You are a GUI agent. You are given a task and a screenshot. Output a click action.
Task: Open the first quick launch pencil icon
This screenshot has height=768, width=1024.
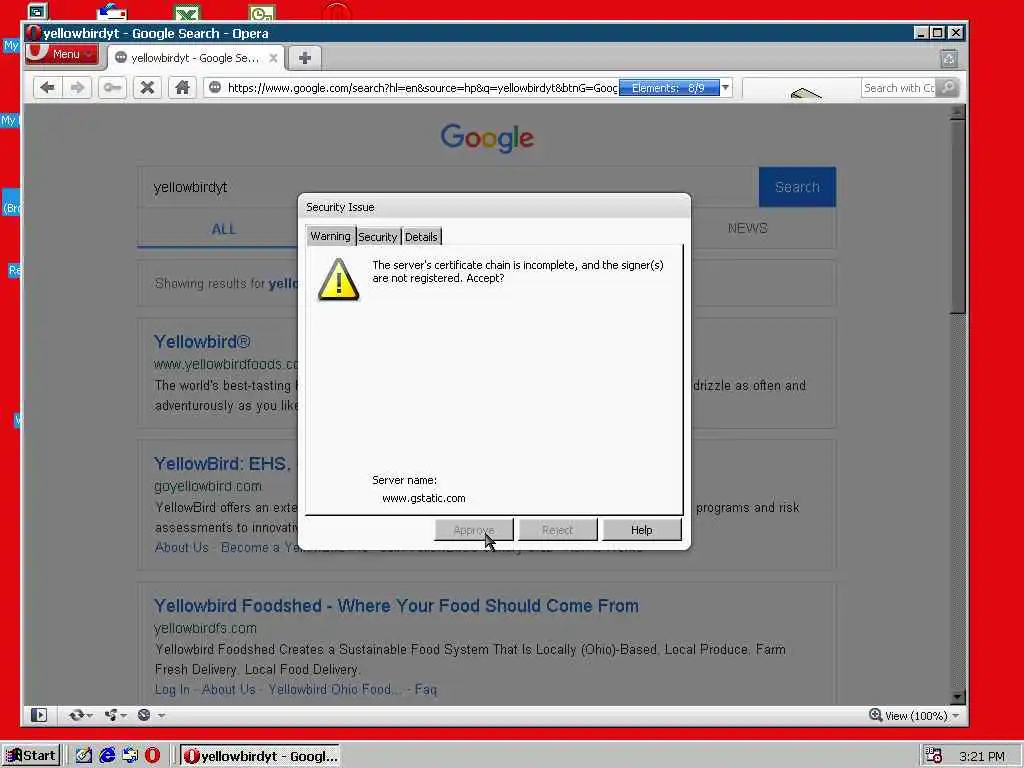[x=84, y=756]
